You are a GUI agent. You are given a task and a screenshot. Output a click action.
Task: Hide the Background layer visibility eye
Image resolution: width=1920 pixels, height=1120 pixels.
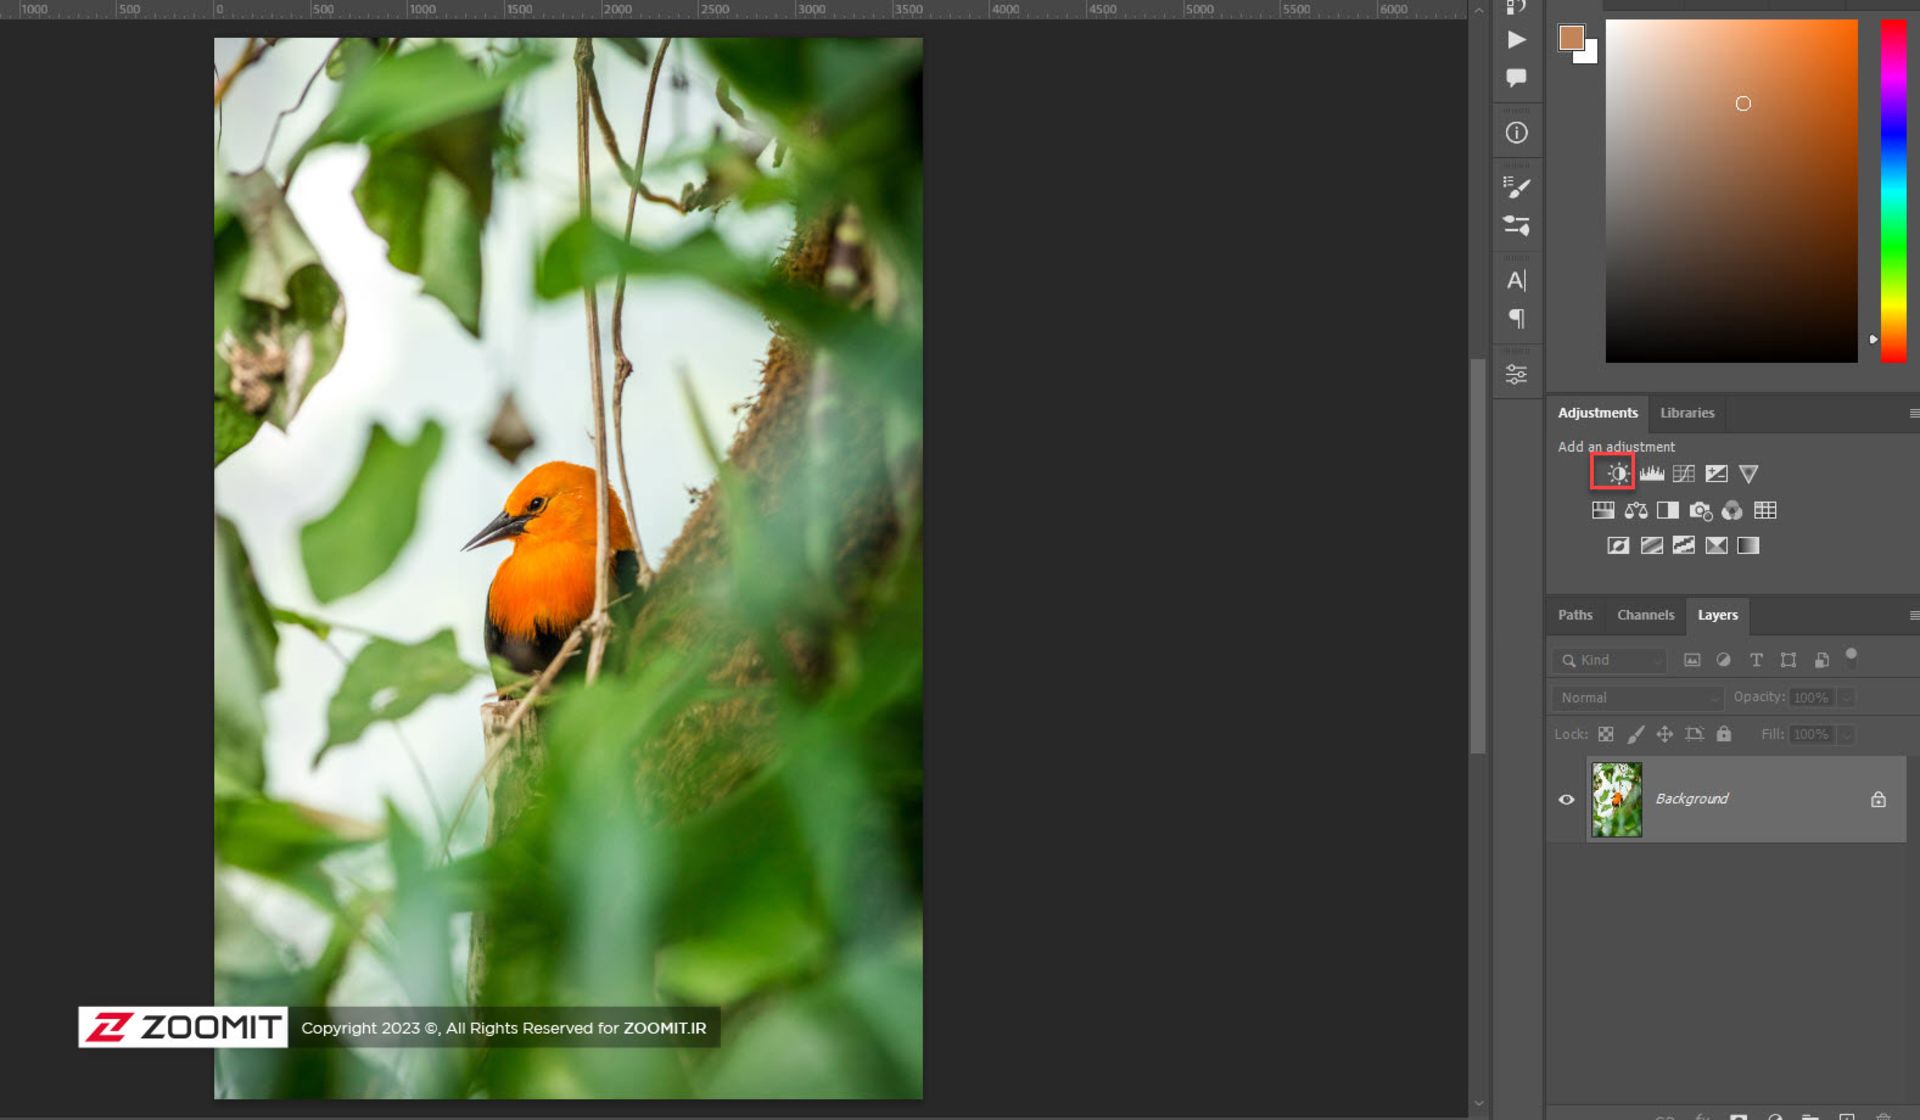tap(1566, 800)
